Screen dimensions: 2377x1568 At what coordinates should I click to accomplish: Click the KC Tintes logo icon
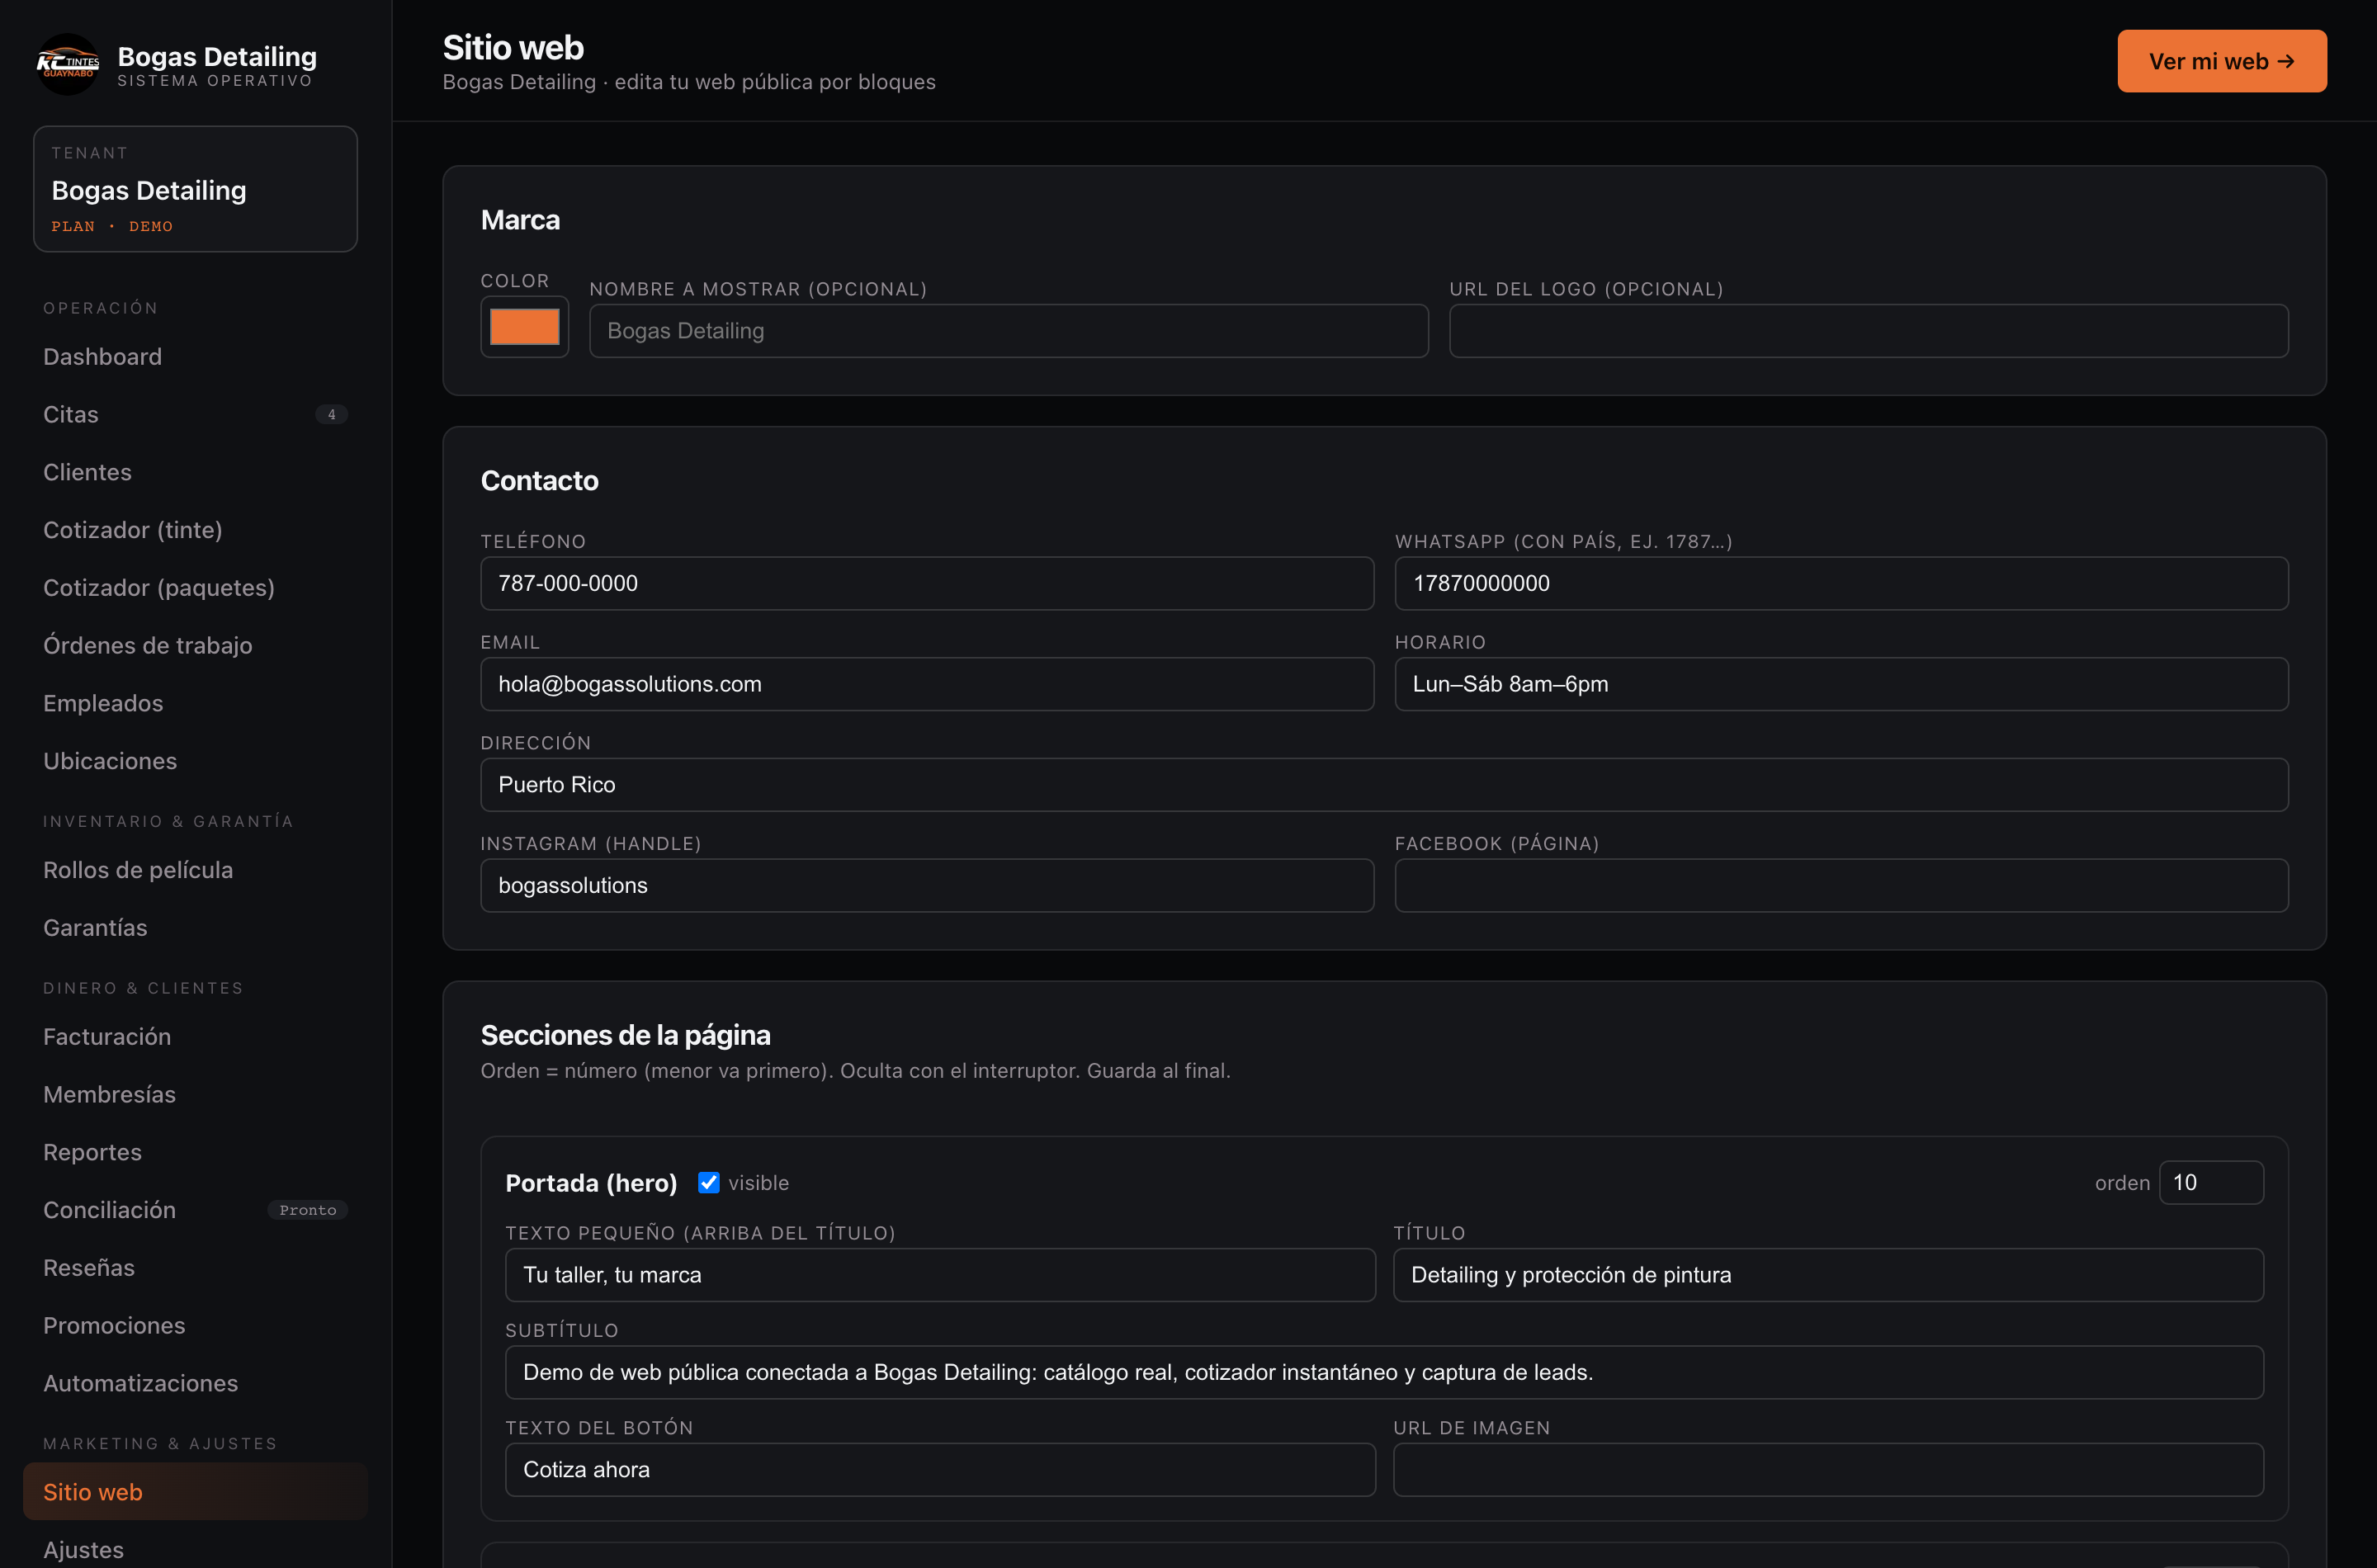tap(67, 65)
